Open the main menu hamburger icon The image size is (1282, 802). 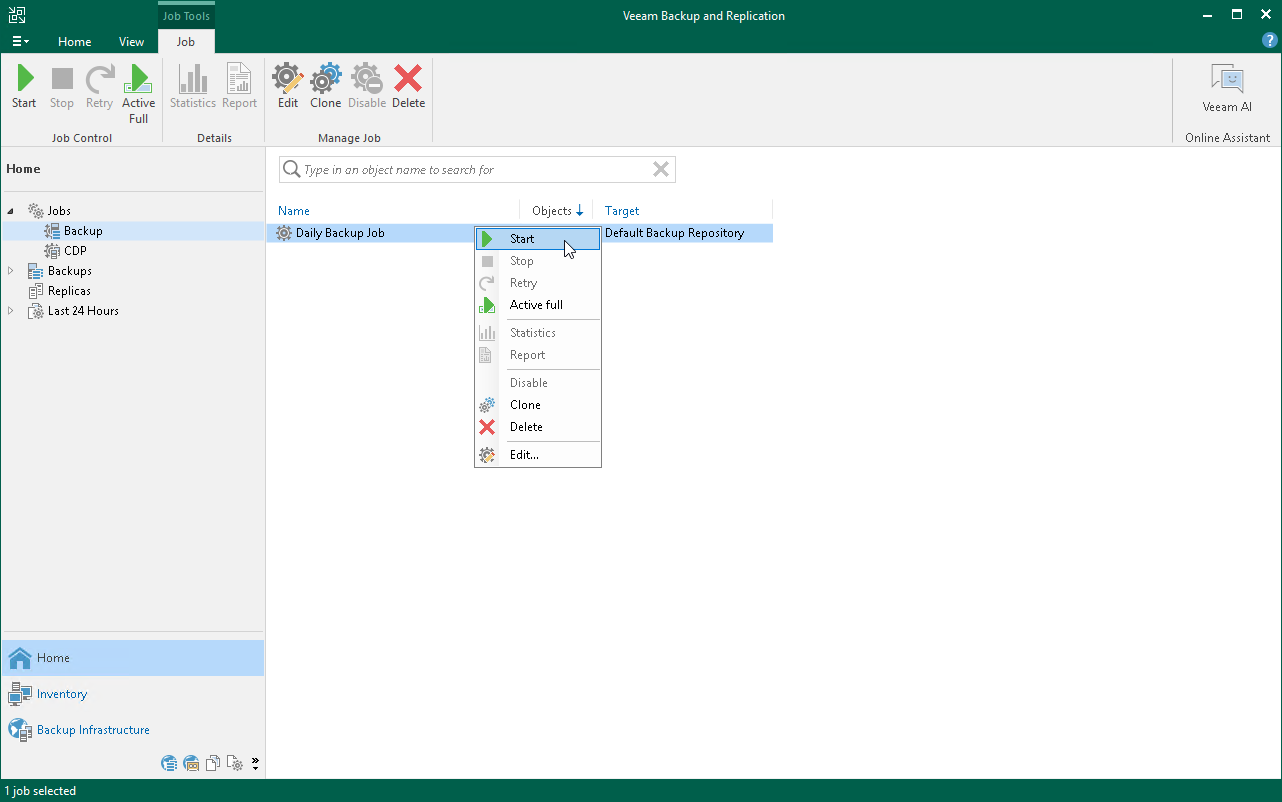point(19,40)
